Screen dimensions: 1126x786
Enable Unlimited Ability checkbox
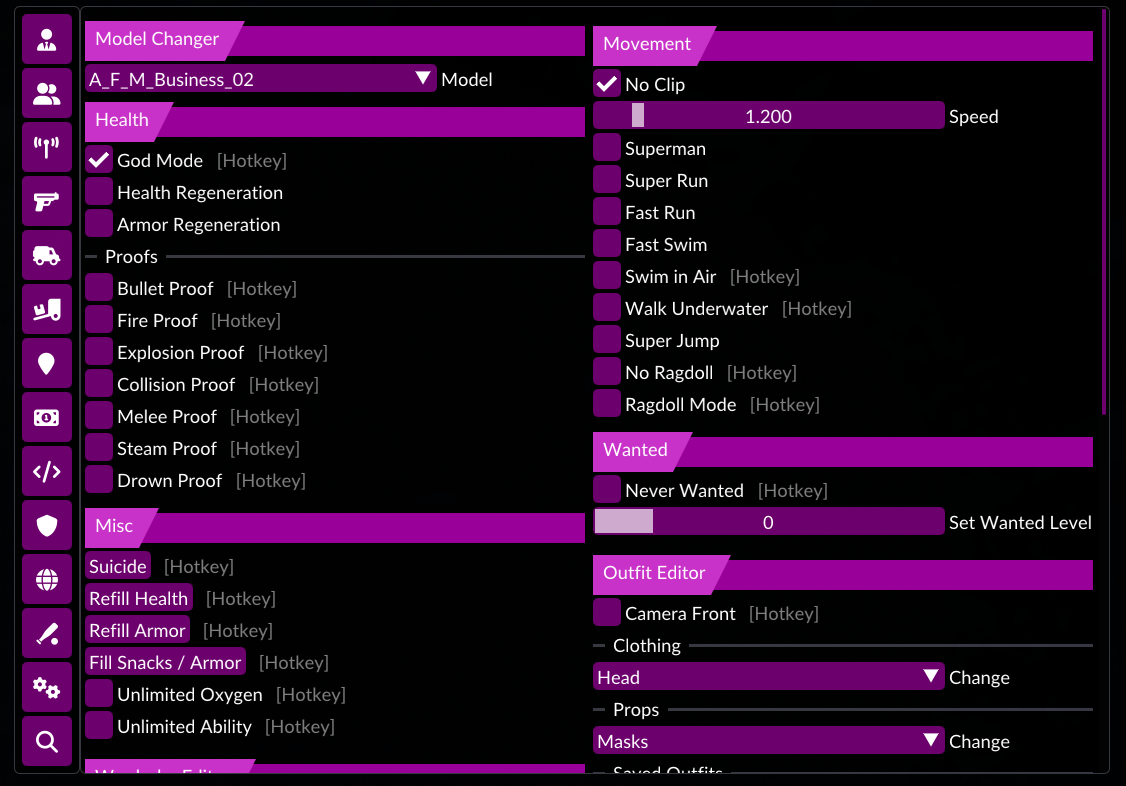click(99, 726)
